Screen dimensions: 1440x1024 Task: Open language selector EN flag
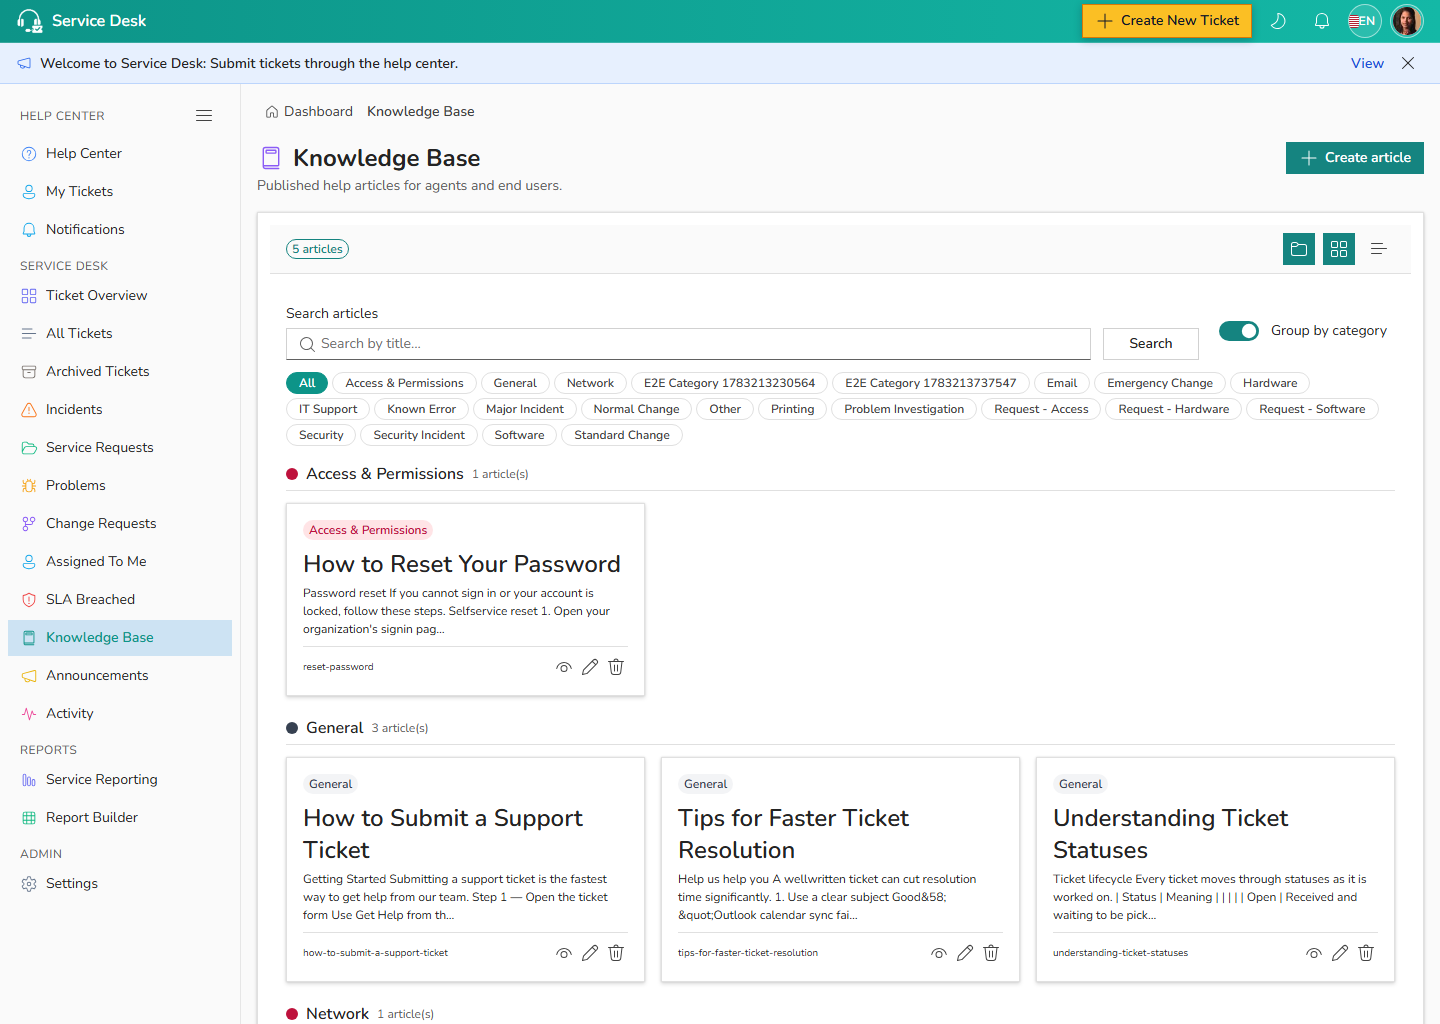pos(1364,21)
